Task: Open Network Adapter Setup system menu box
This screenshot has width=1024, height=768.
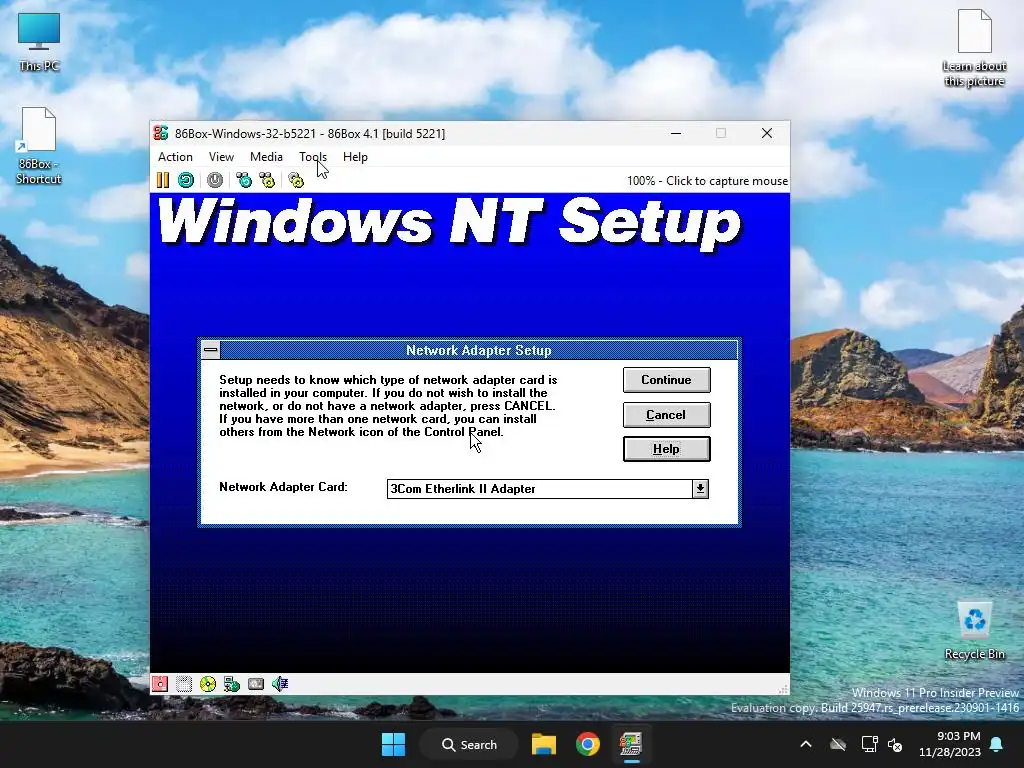Action: 210,350
